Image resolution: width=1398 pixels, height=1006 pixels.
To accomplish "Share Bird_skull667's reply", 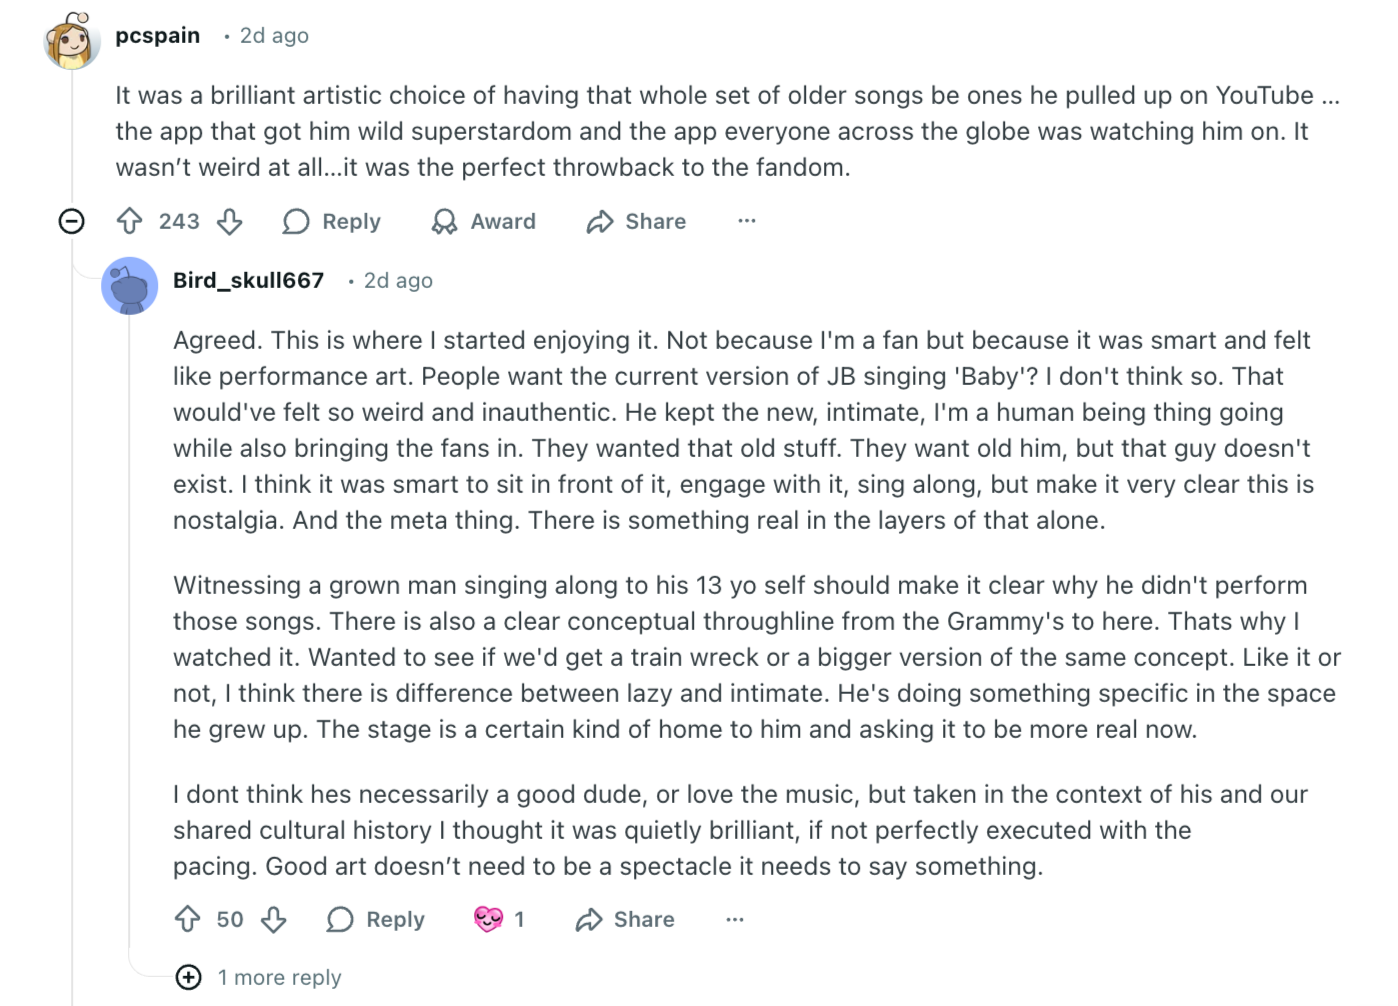I will click(x=625, y=919).
